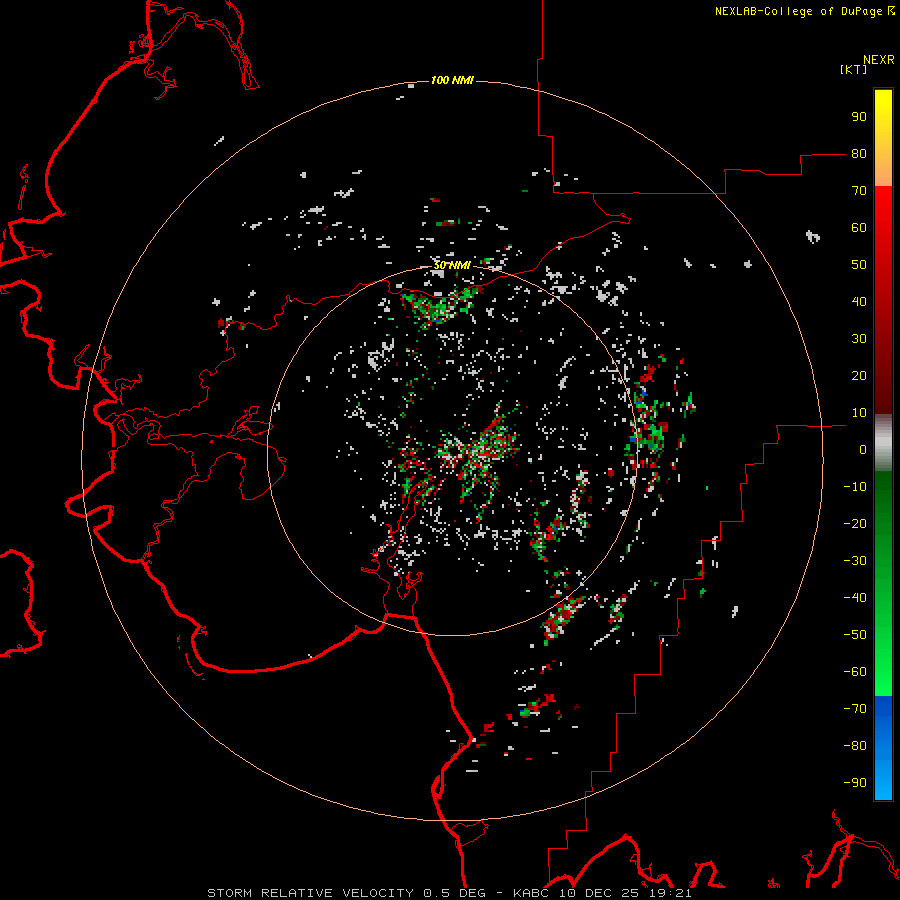This screenshot has height=900, width=900.
Task: Pick the bright green -50 knot color band
Action: click(x=883, y=634)
